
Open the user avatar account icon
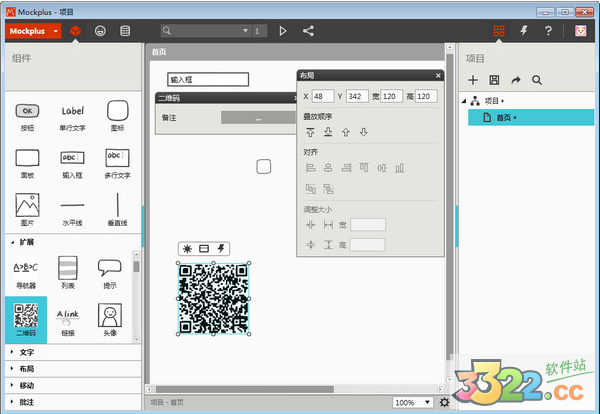click(580, 31)
